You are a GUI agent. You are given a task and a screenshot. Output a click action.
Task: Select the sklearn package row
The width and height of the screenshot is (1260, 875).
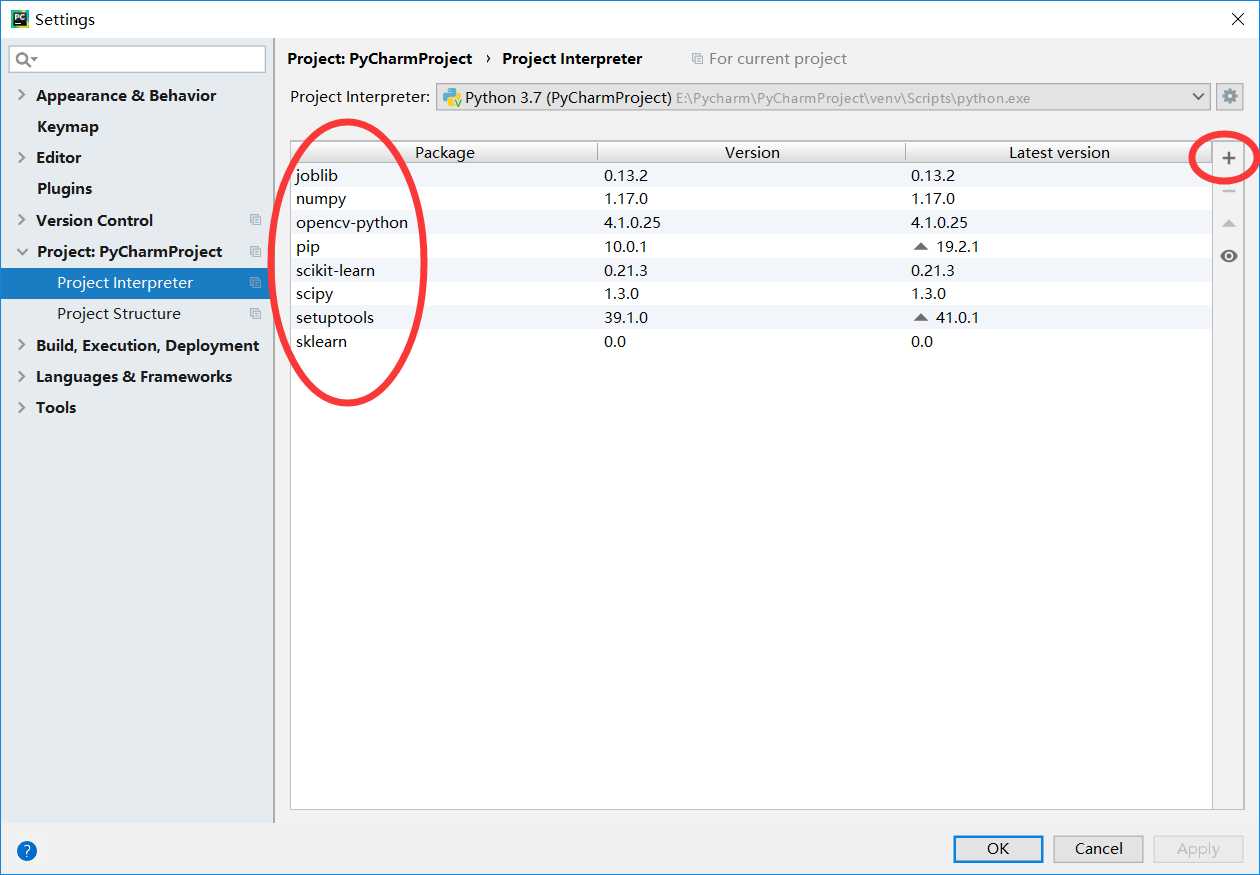[751, 342]
